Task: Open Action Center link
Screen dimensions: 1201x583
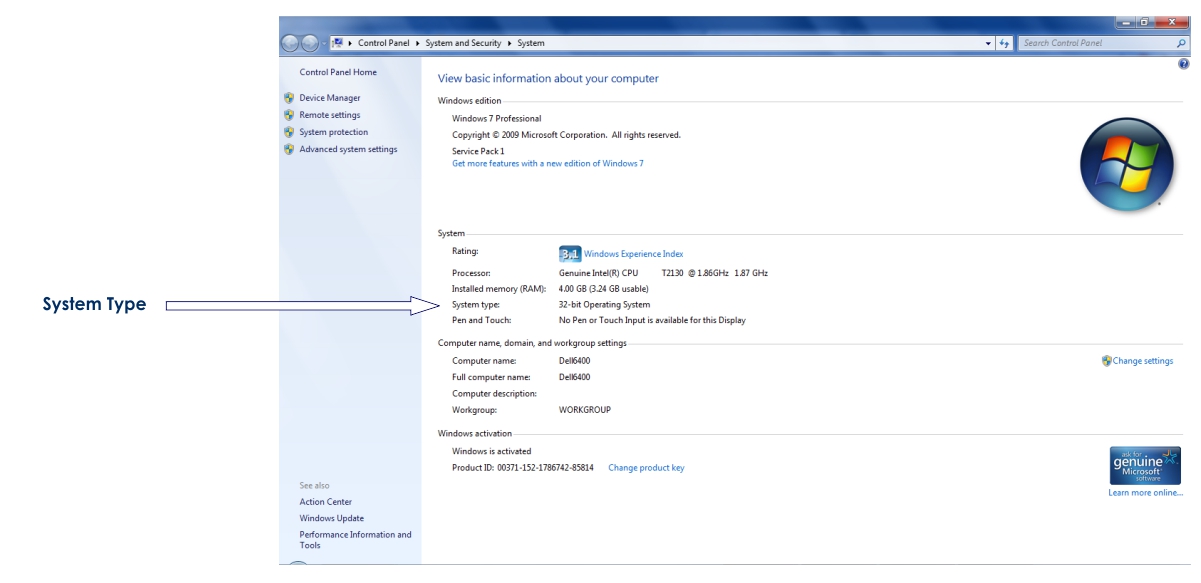Action: tap(326, 502)
